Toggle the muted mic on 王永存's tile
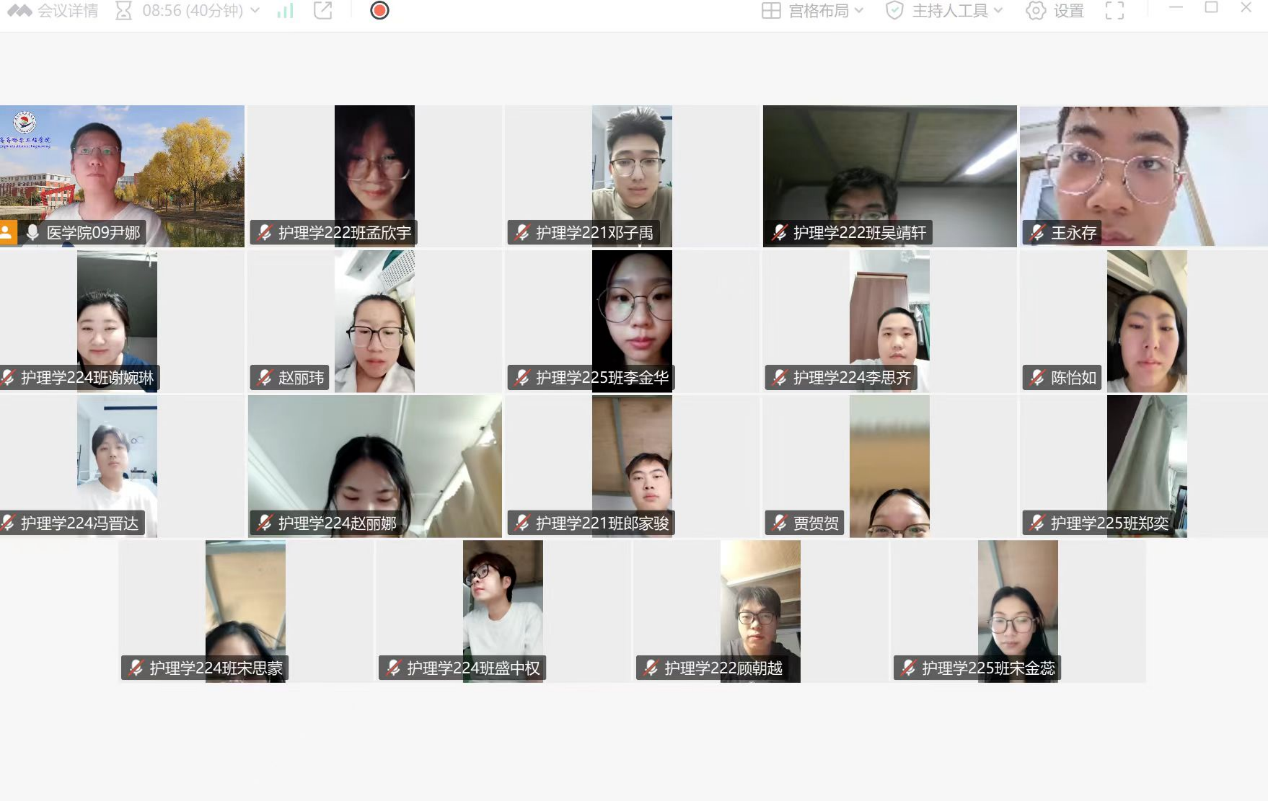The height and width of the screenshot is (801, 1268). [1038, 233]
